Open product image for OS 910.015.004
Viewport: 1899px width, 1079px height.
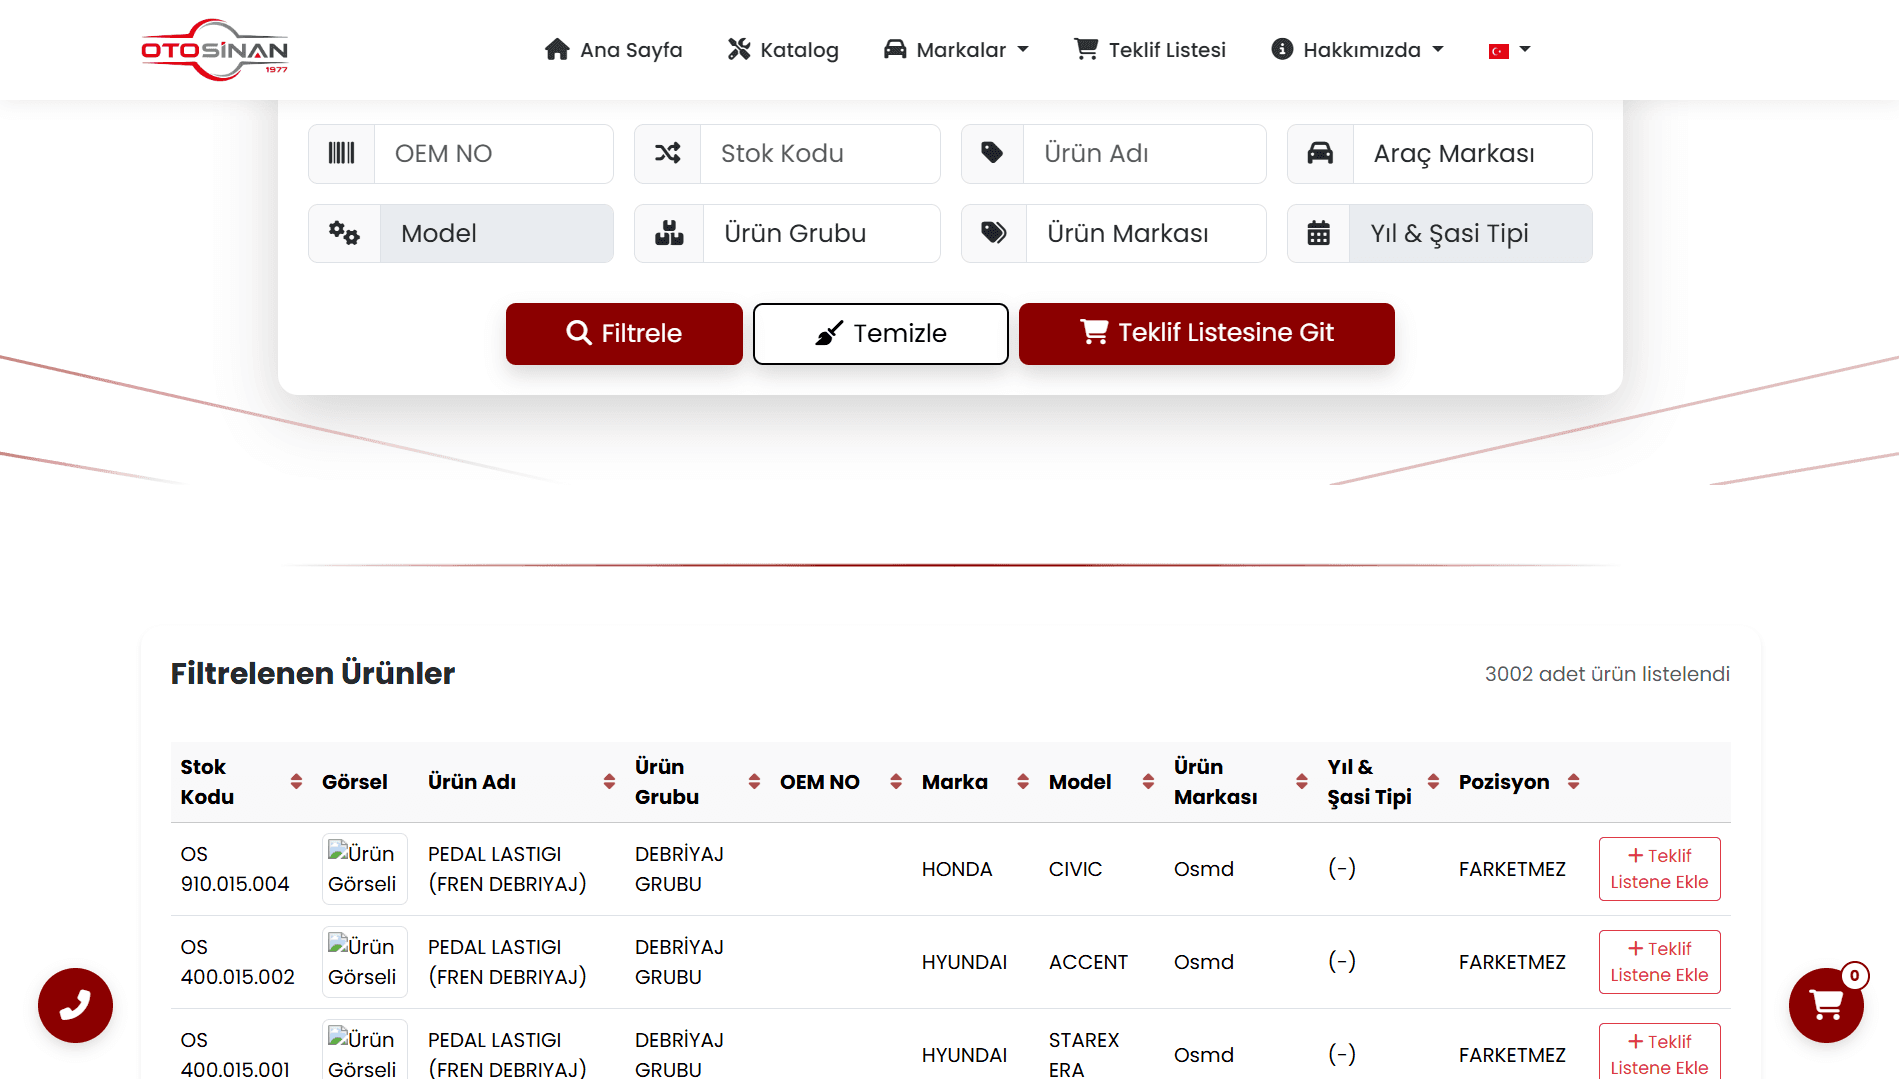coord(364,869)
